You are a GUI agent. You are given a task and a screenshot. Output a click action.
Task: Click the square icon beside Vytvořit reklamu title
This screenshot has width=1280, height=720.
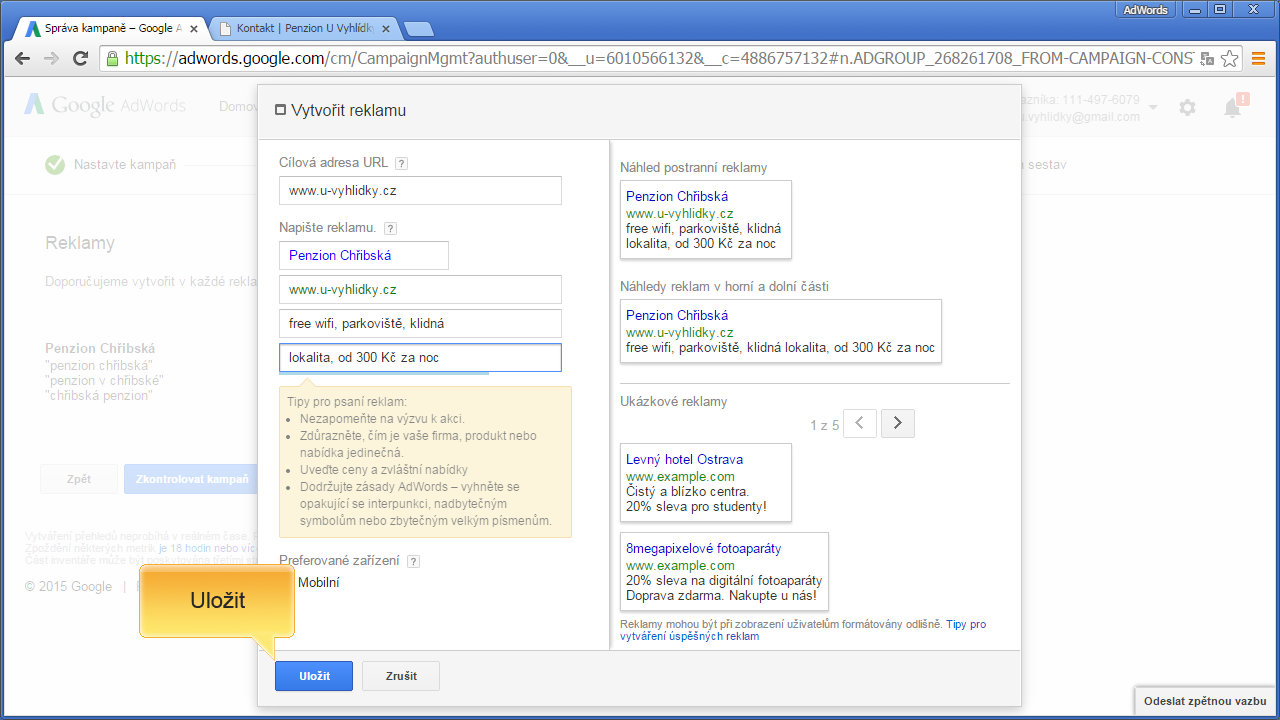point(280,111)
